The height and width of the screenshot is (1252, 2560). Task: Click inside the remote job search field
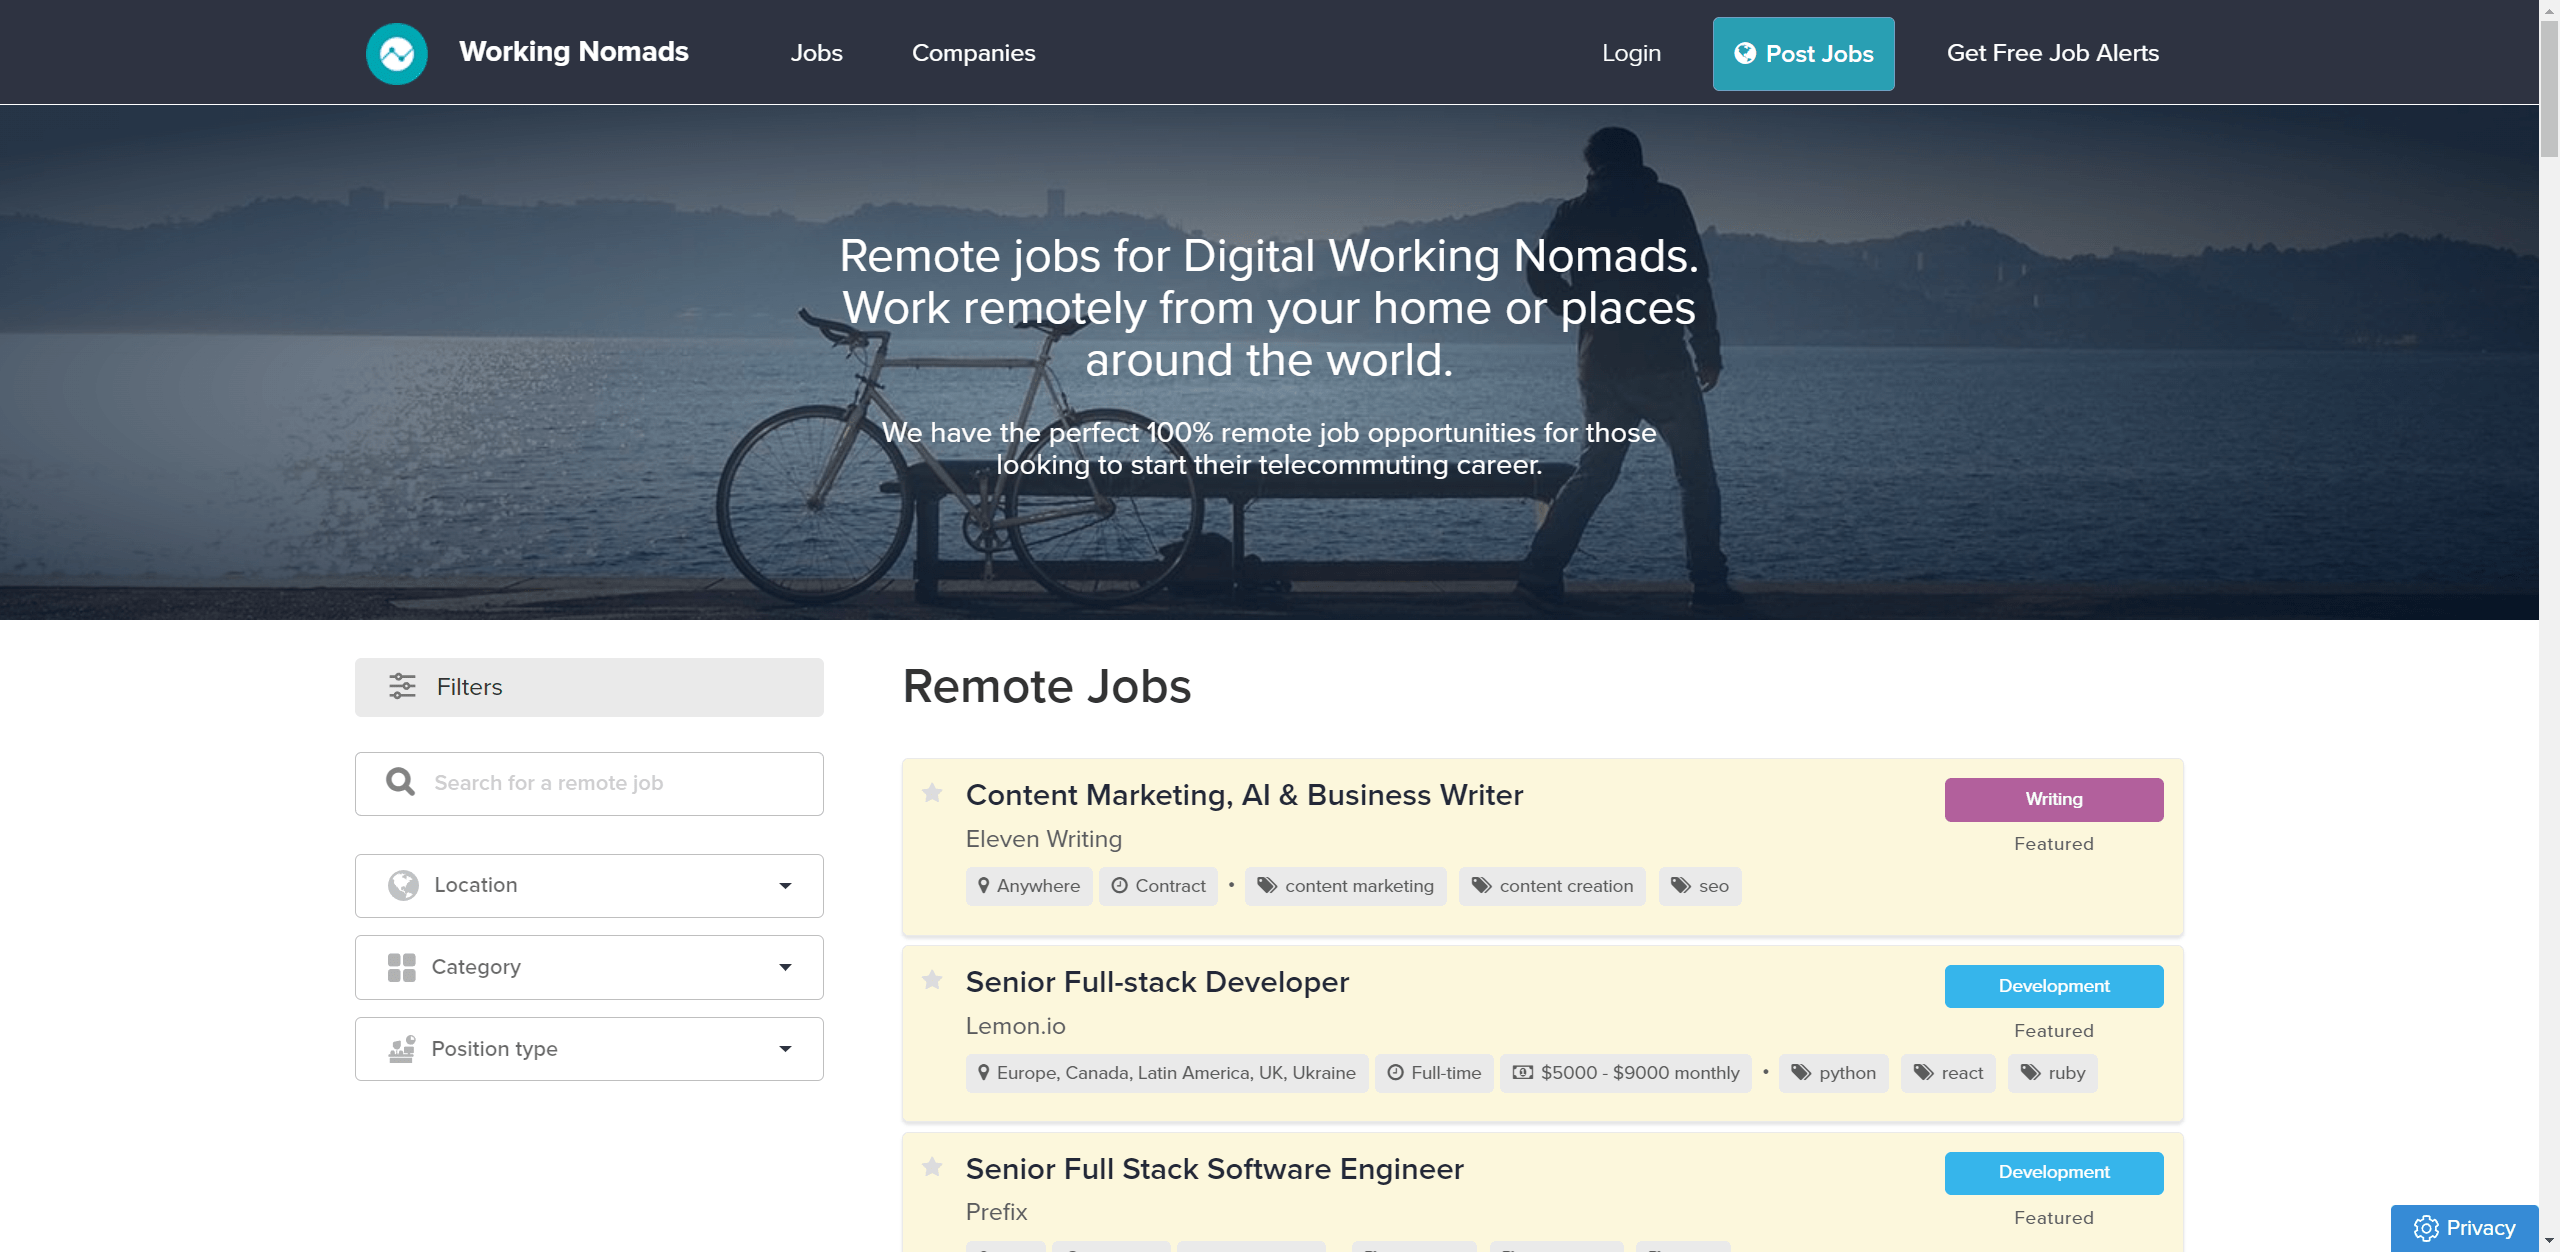pyautogui.click(x=600, y=783)
